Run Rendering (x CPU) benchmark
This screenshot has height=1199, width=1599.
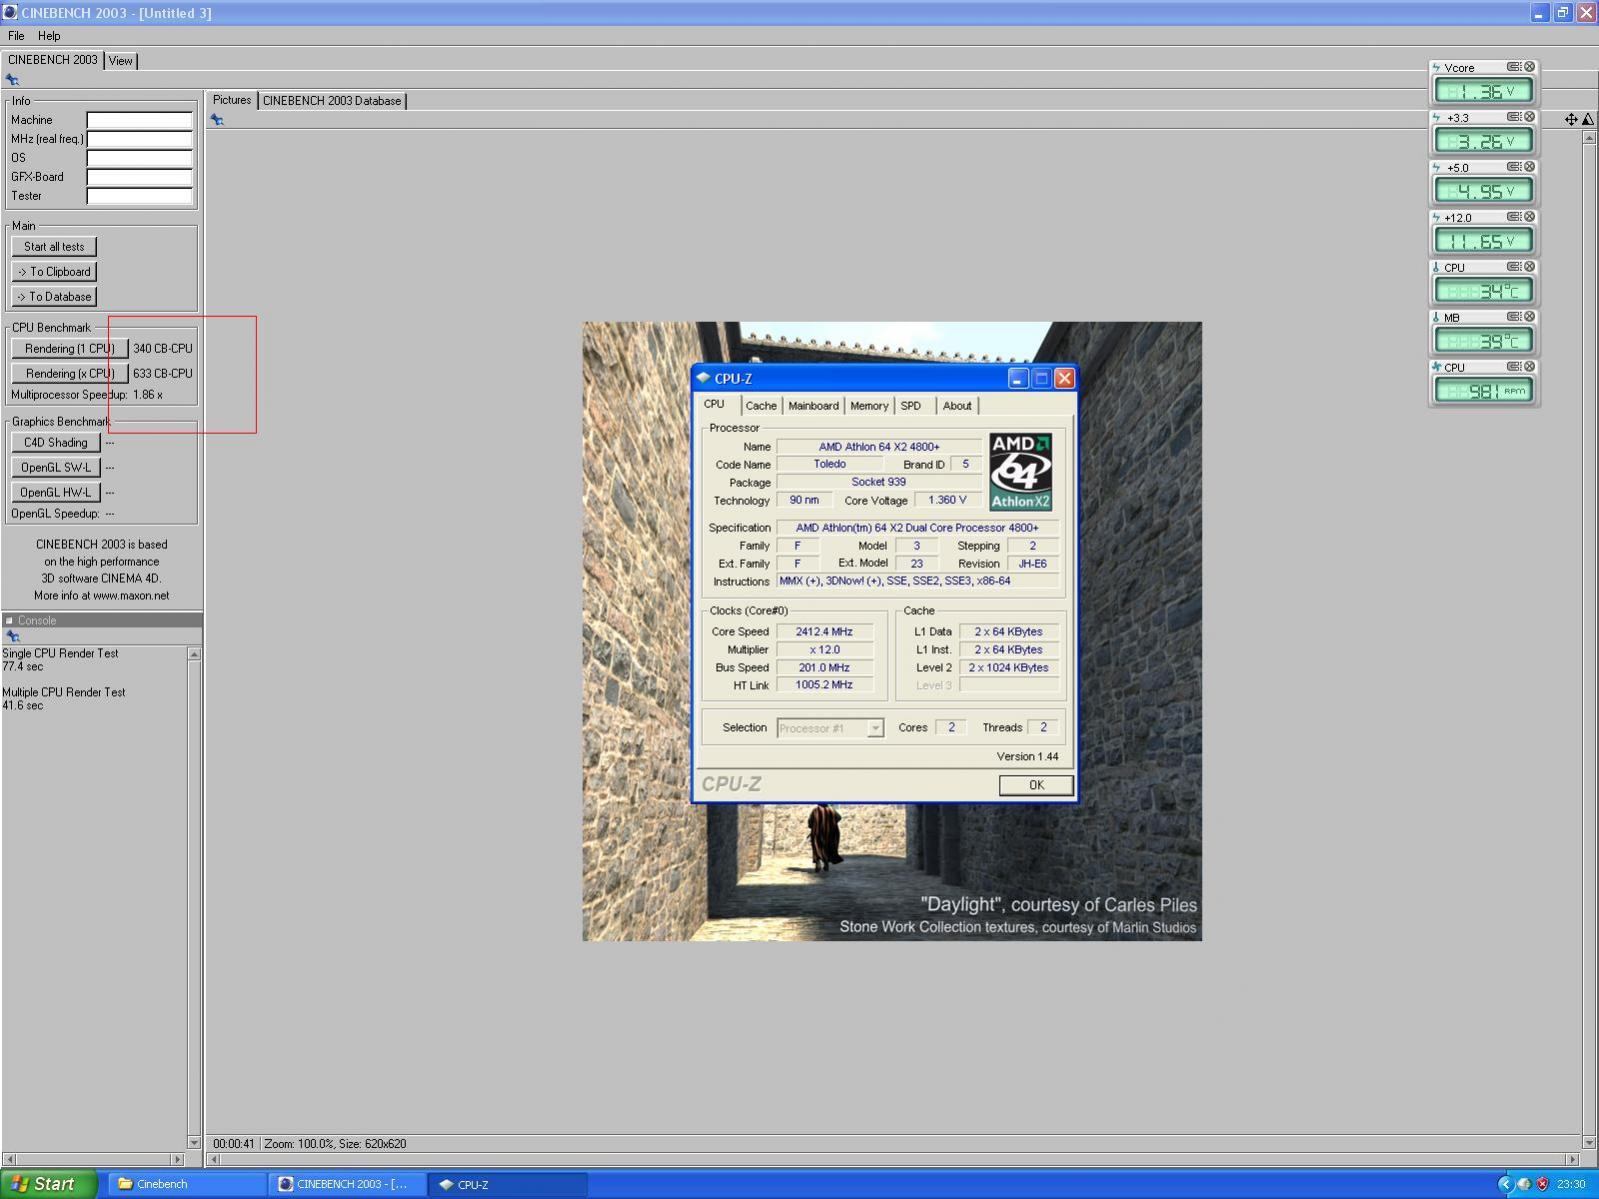click(x=70, y=374)
